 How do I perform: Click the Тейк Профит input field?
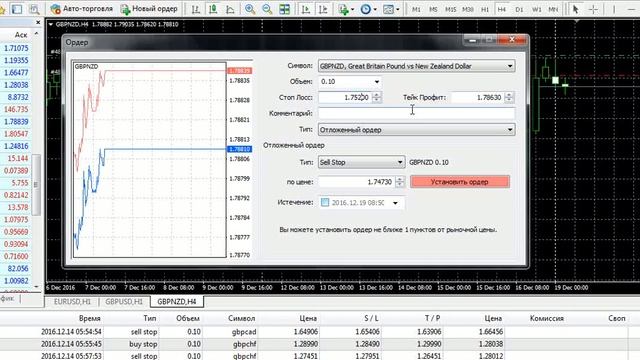(x=478, y=98)
